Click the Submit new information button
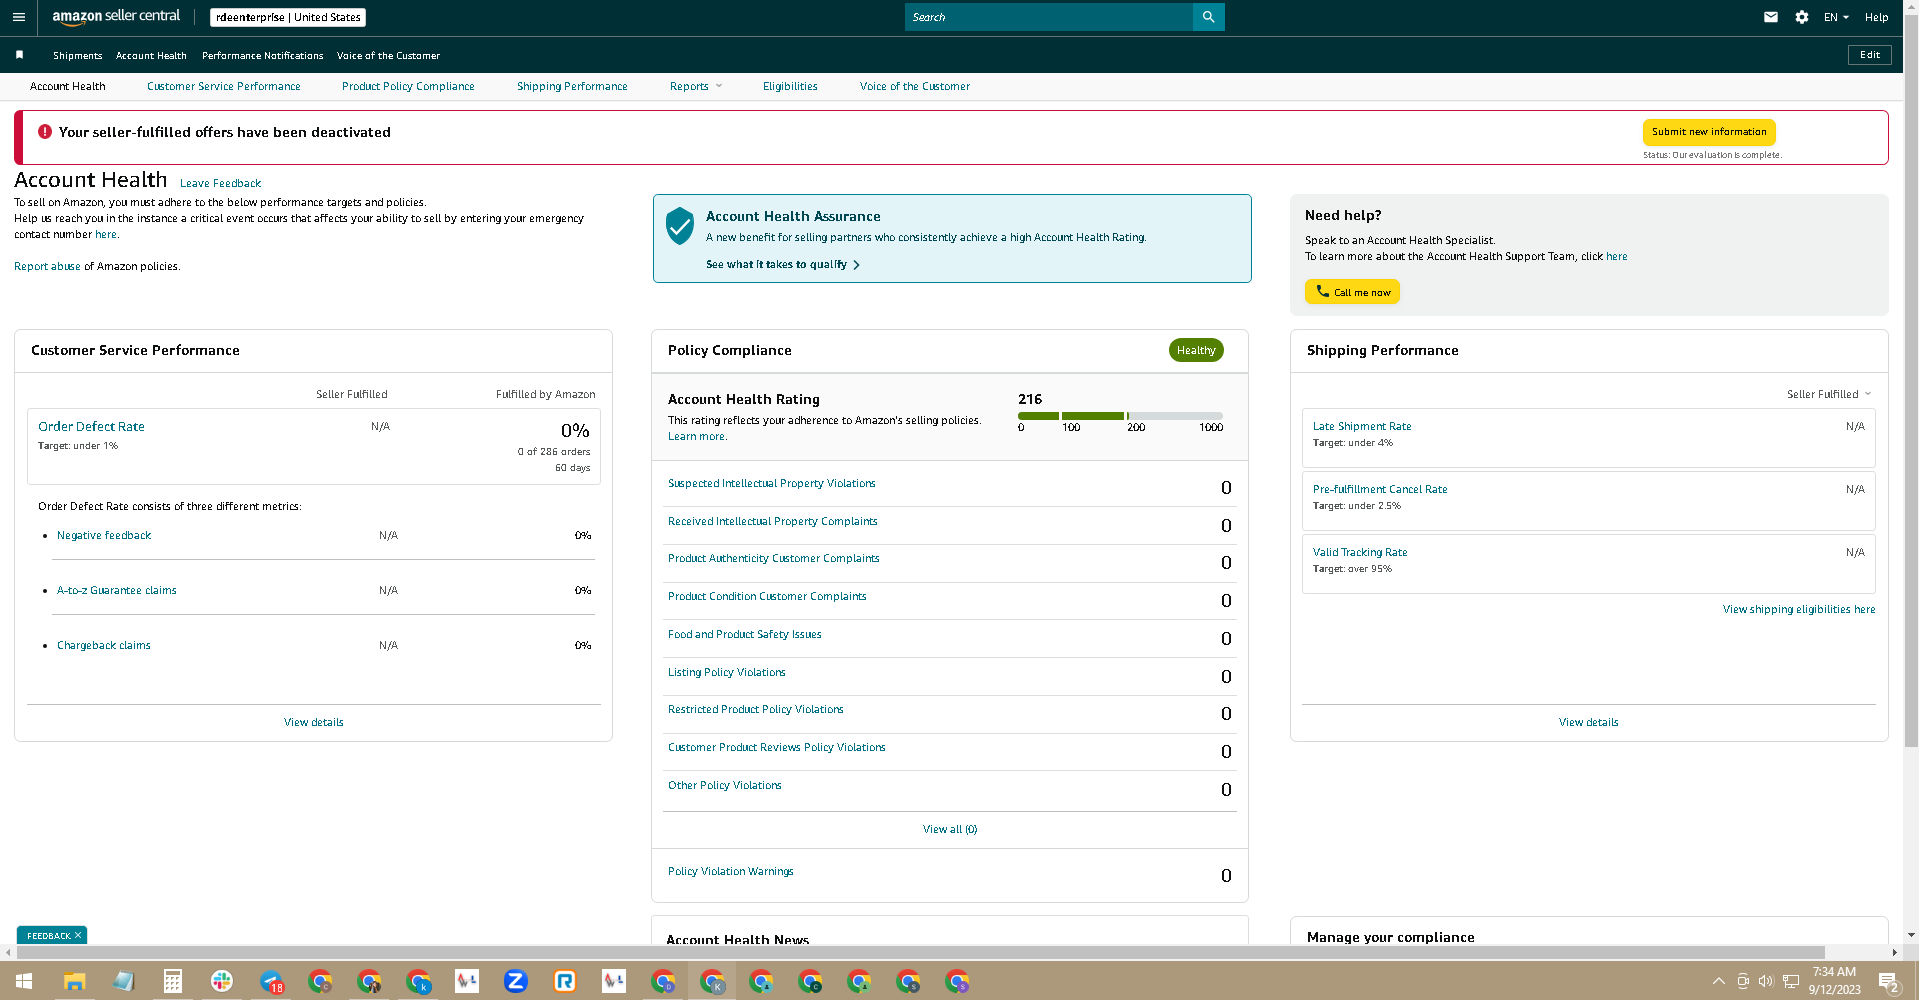 coord(1709,132)
